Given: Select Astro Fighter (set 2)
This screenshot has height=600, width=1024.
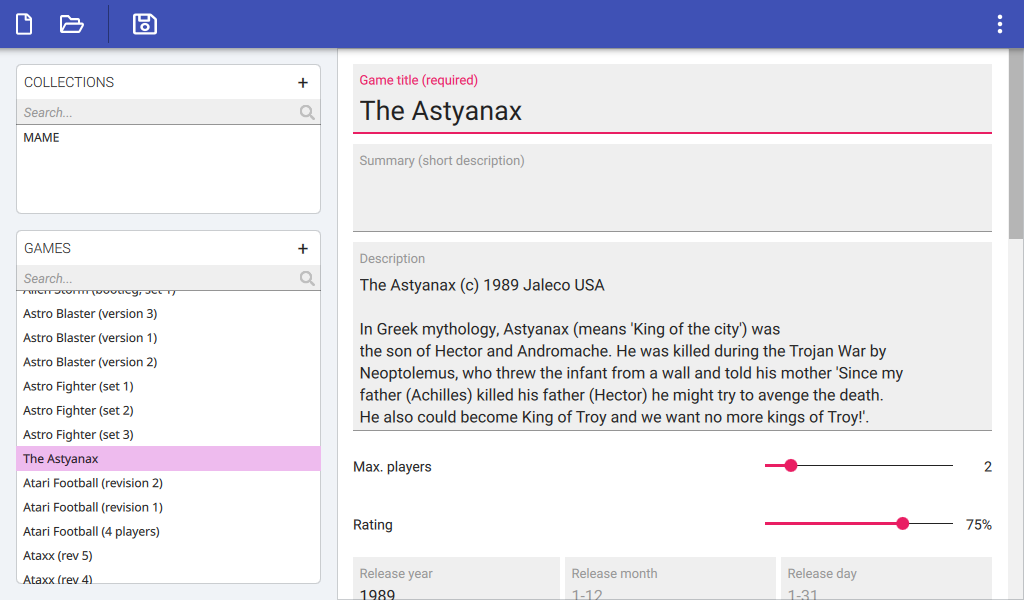Looking at the screenshot, I should (168, 410).
